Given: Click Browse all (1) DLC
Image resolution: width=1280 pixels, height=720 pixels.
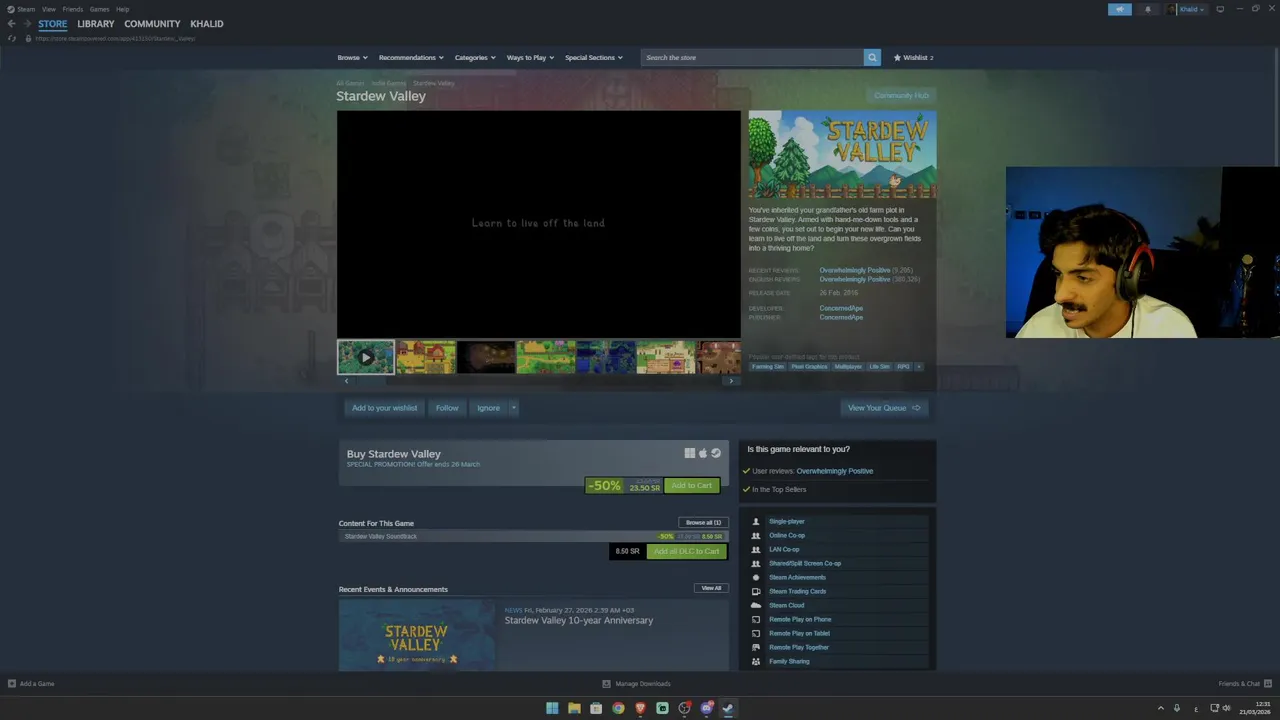Looking at the screenshot, I should pos(703,522).
